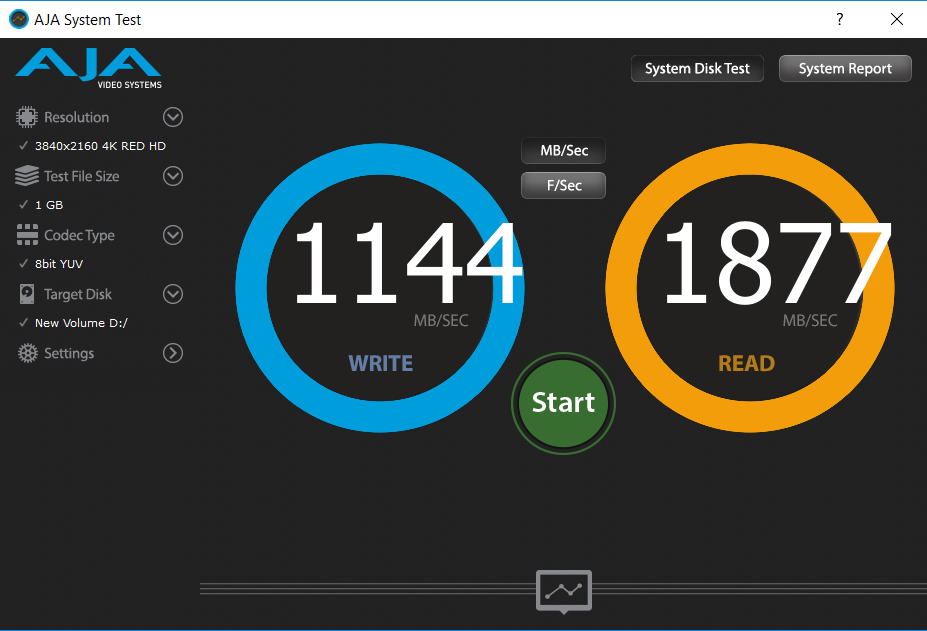Image resolution: width=927 pixels, height=631 pixels.
Task: Start the disk speed test
Action: (563, 403)
